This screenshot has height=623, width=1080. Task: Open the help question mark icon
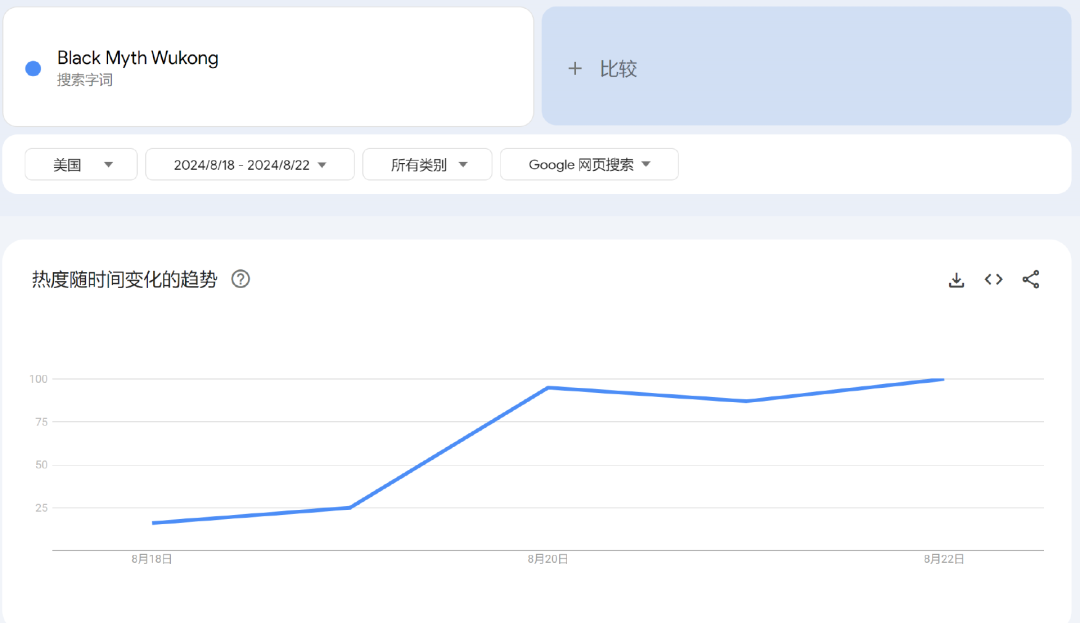pos(240,279)
